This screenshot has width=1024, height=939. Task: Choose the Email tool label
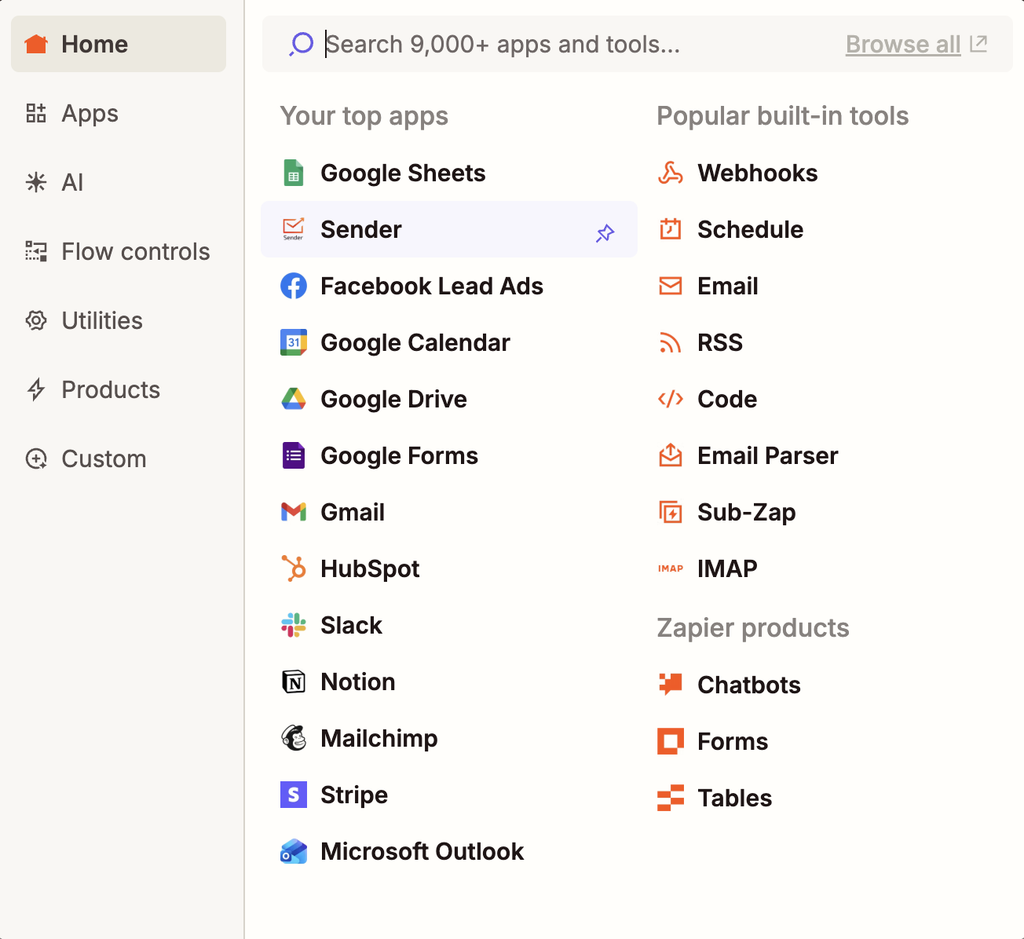pos(728,286)
